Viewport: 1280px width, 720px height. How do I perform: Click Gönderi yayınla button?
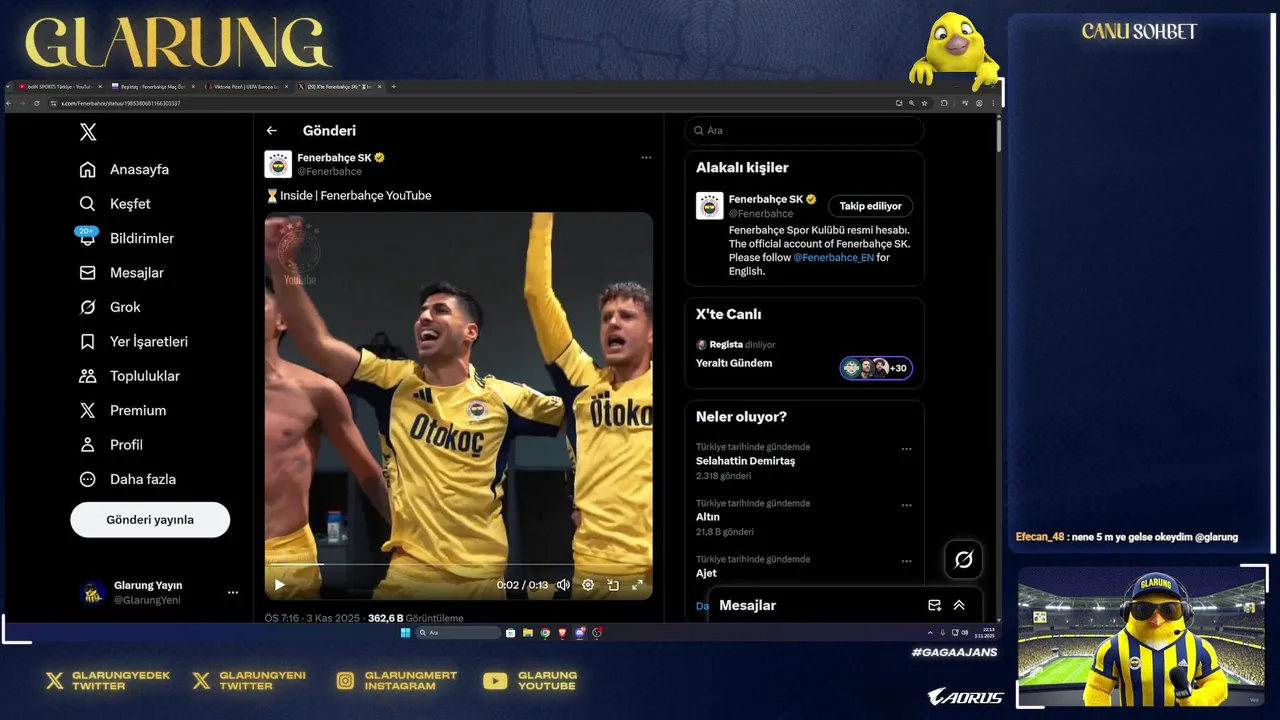150,520
